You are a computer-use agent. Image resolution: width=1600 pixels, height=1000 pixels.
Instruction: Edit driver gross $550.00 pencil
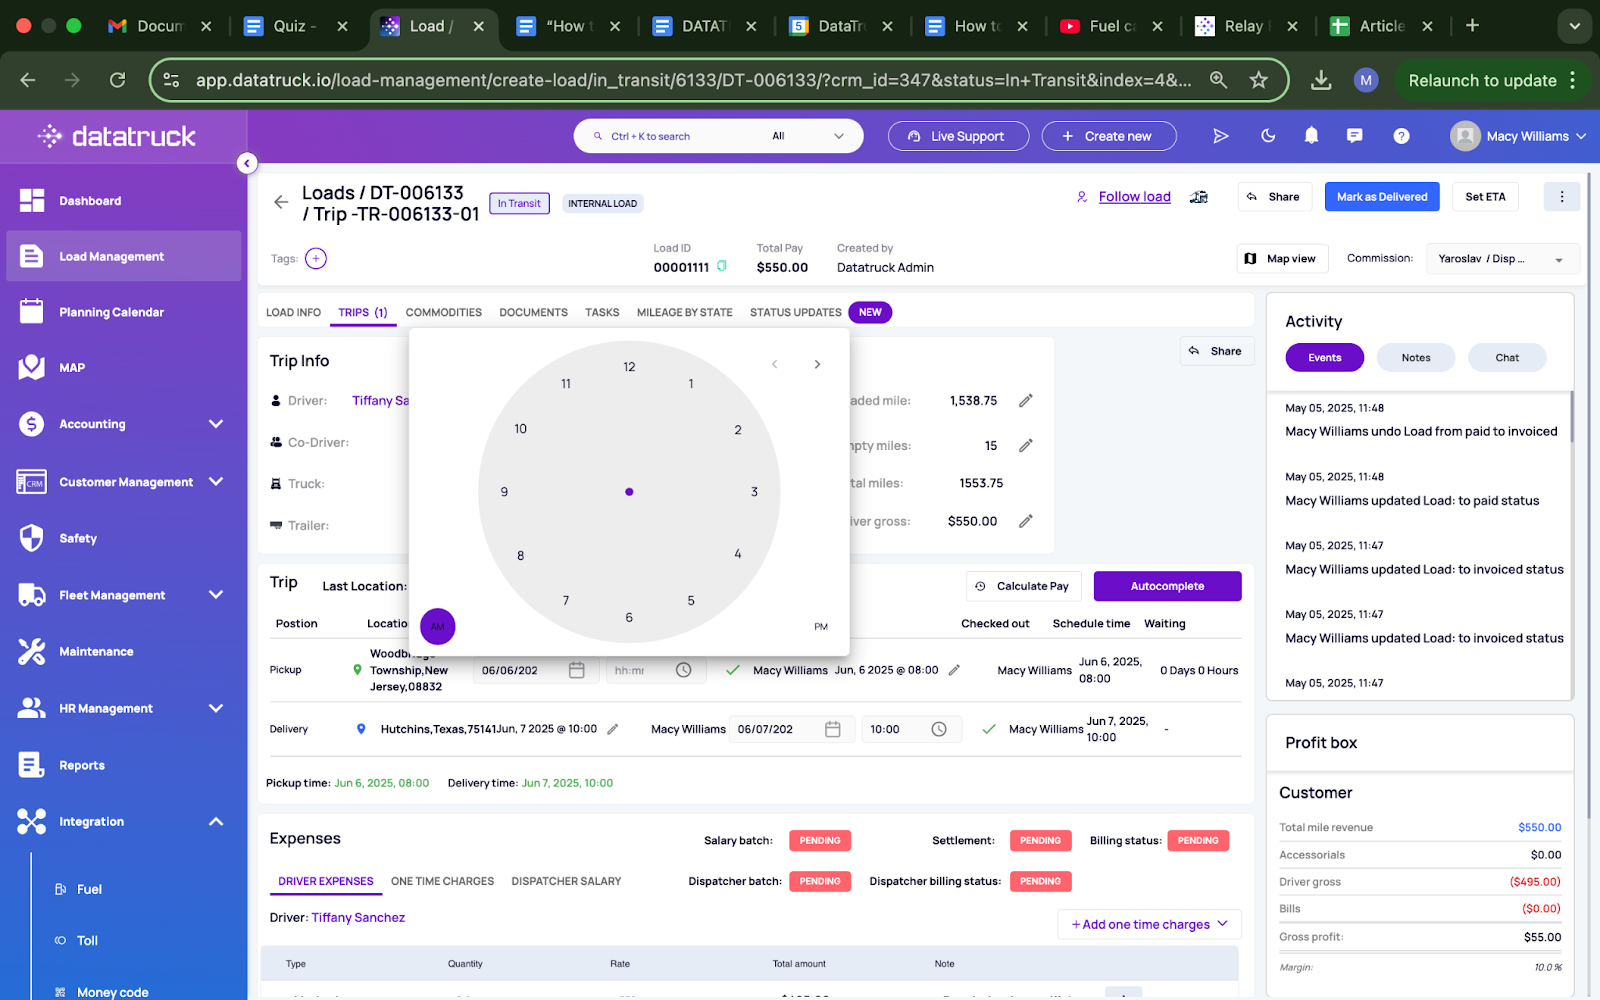point(1026,521)
